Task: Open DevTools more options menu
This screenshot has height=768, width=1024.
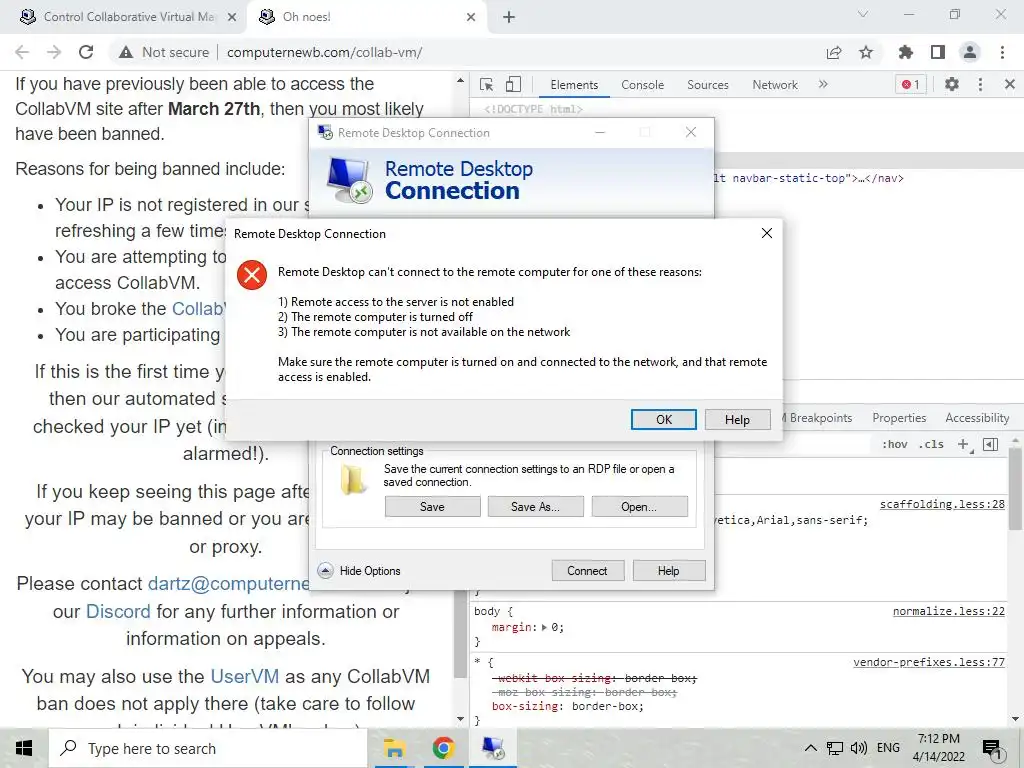Action: (980, 84)
